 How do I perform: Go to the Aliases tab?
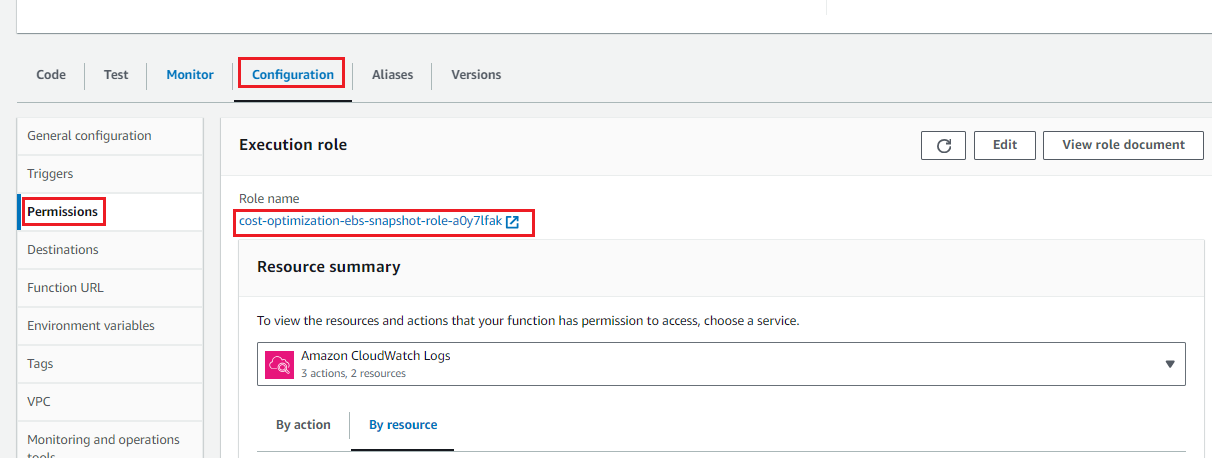click(392, 75)
